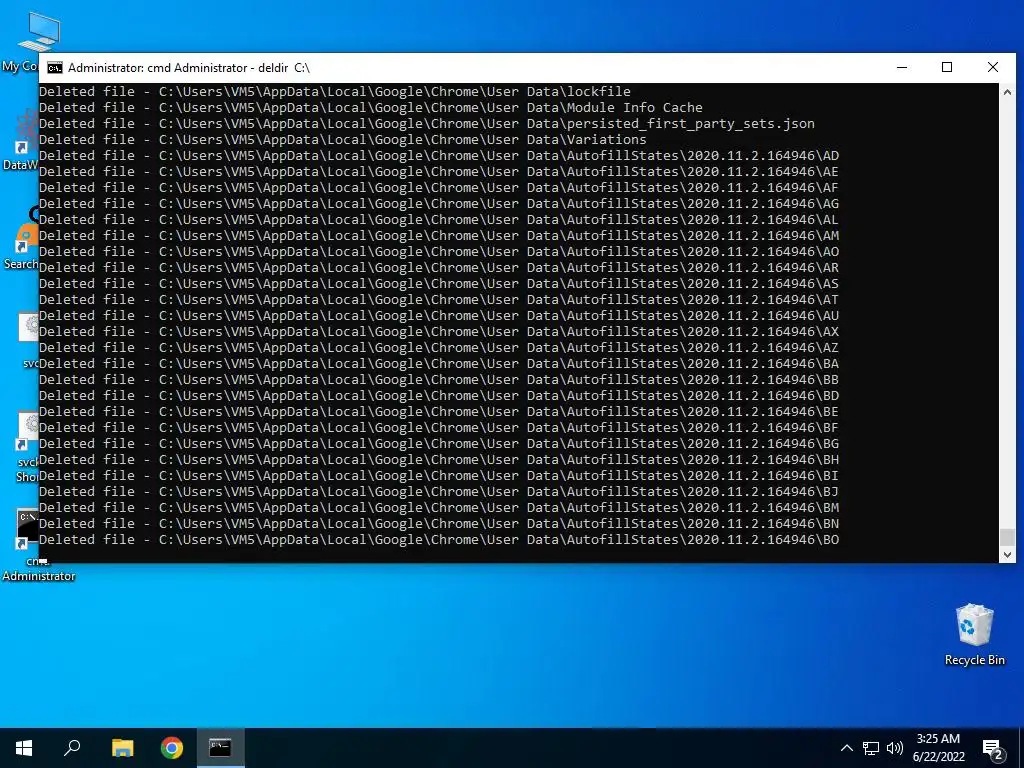Image resolution: width=1024 pixels, height=768 pixels.
Task: Open Google Chrome from the taskbar
Action: pyautogui.click(x=172, y=748)
